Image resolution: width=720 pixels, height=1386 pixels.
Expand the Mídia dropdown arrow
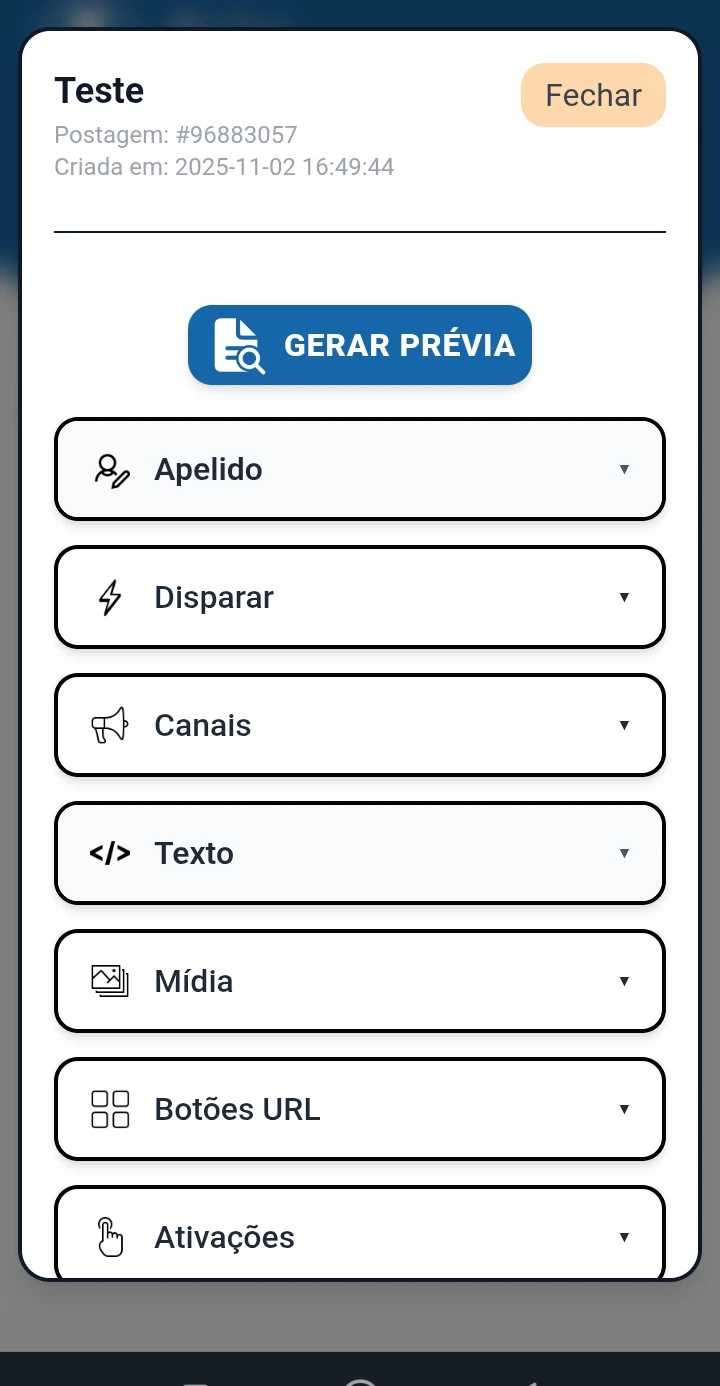click(x=624, y=981)
